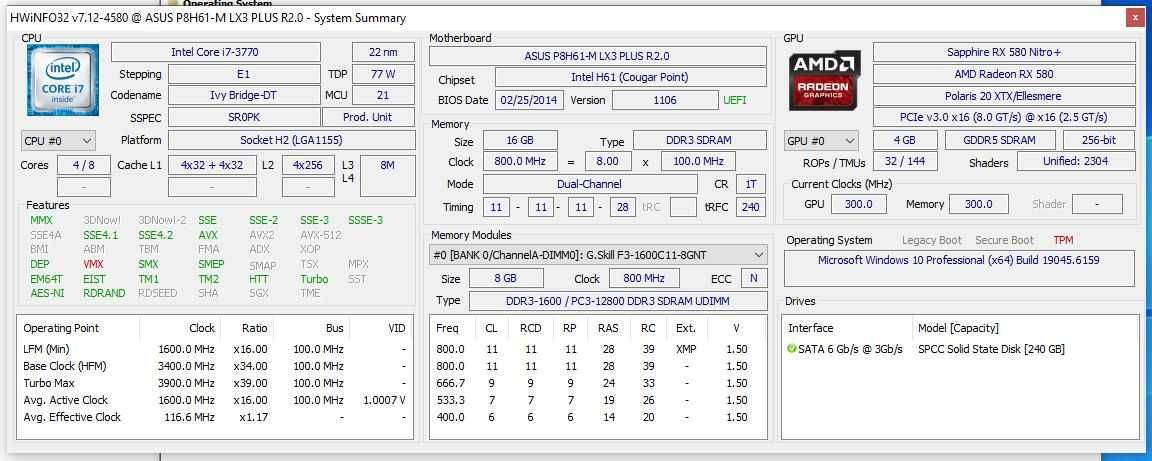Click the BIOS version 1106 field
The height and width of the screenshot is (461, 1152).
[665, 100]
